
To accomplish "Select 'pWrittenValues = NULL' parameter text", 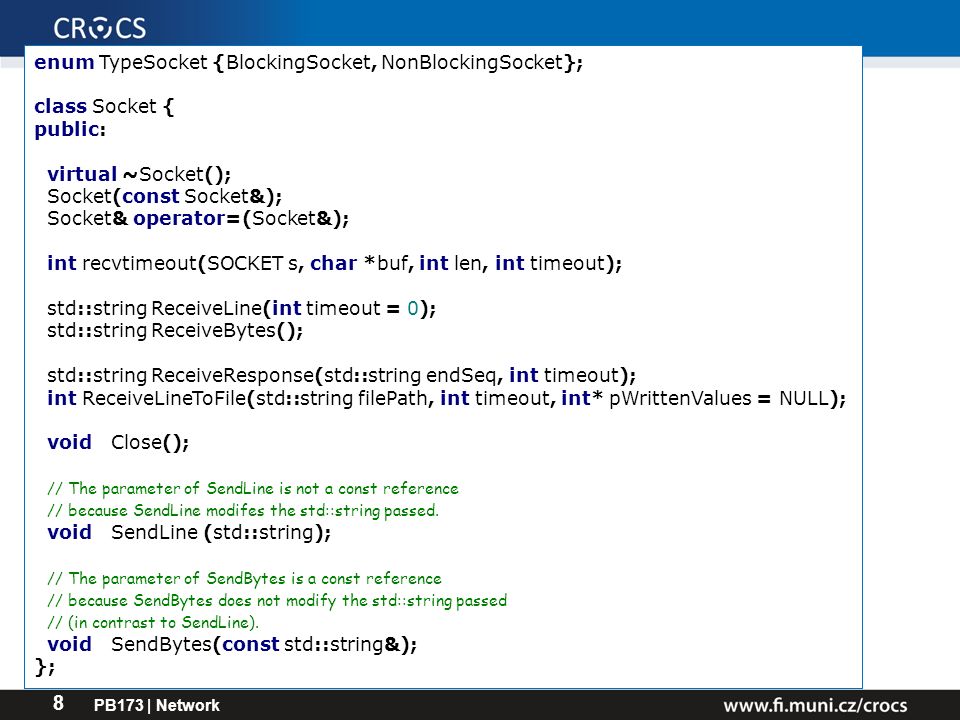I will tap(719, 398).
